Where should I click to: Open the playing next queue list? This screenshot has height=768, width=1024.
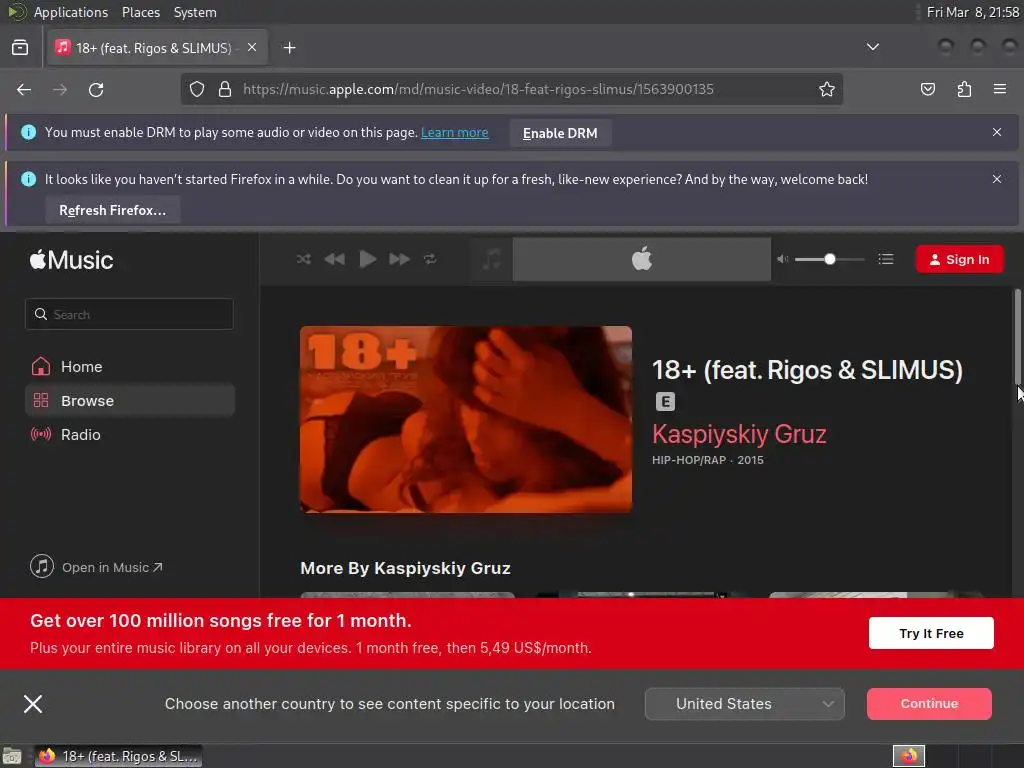(x=886, y=259)
